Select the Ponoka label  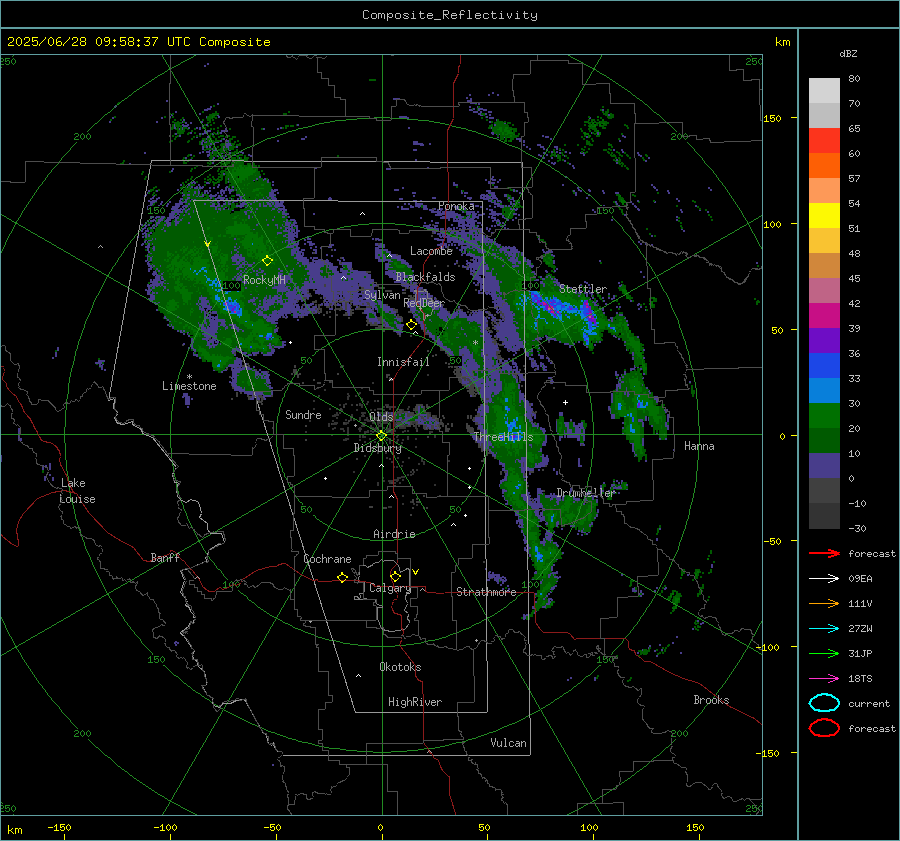click(x=456, y=206)
